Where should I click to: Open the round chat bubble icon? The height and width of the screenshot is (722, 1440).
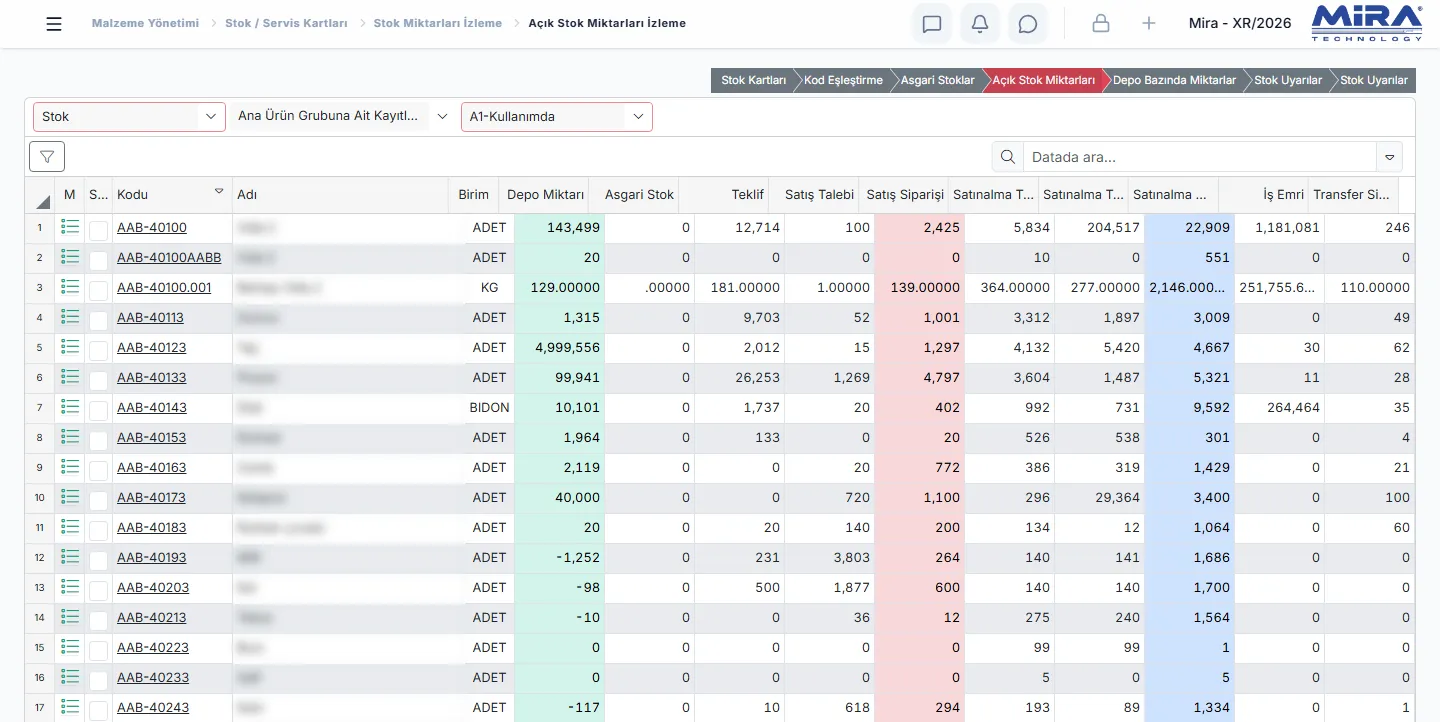[1028, 24]
